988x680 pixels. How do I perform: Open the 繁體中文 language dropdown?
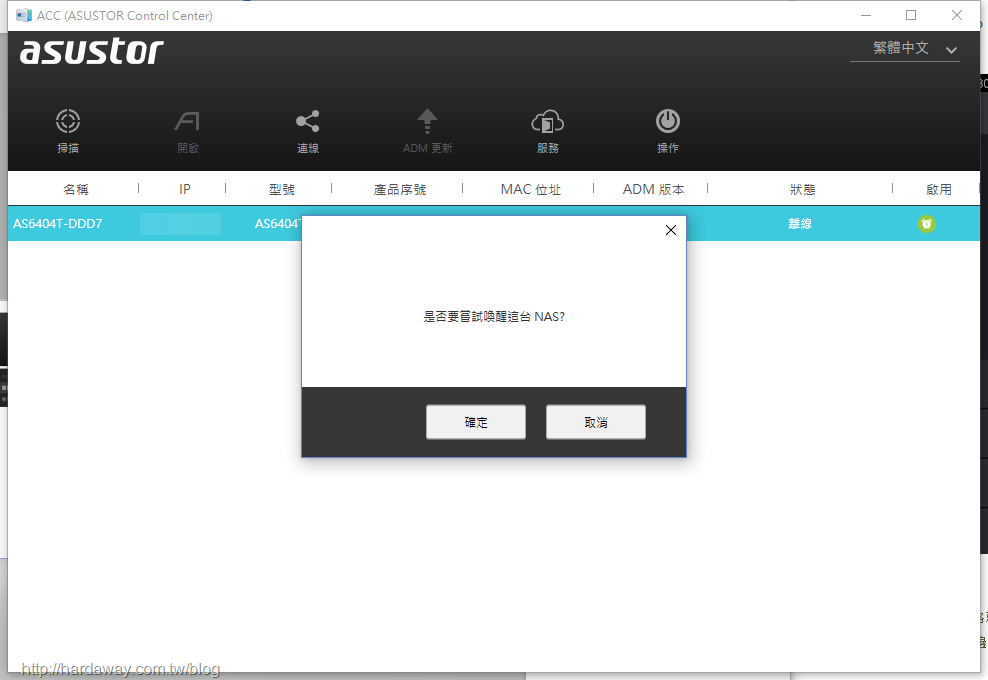point(905,49)
